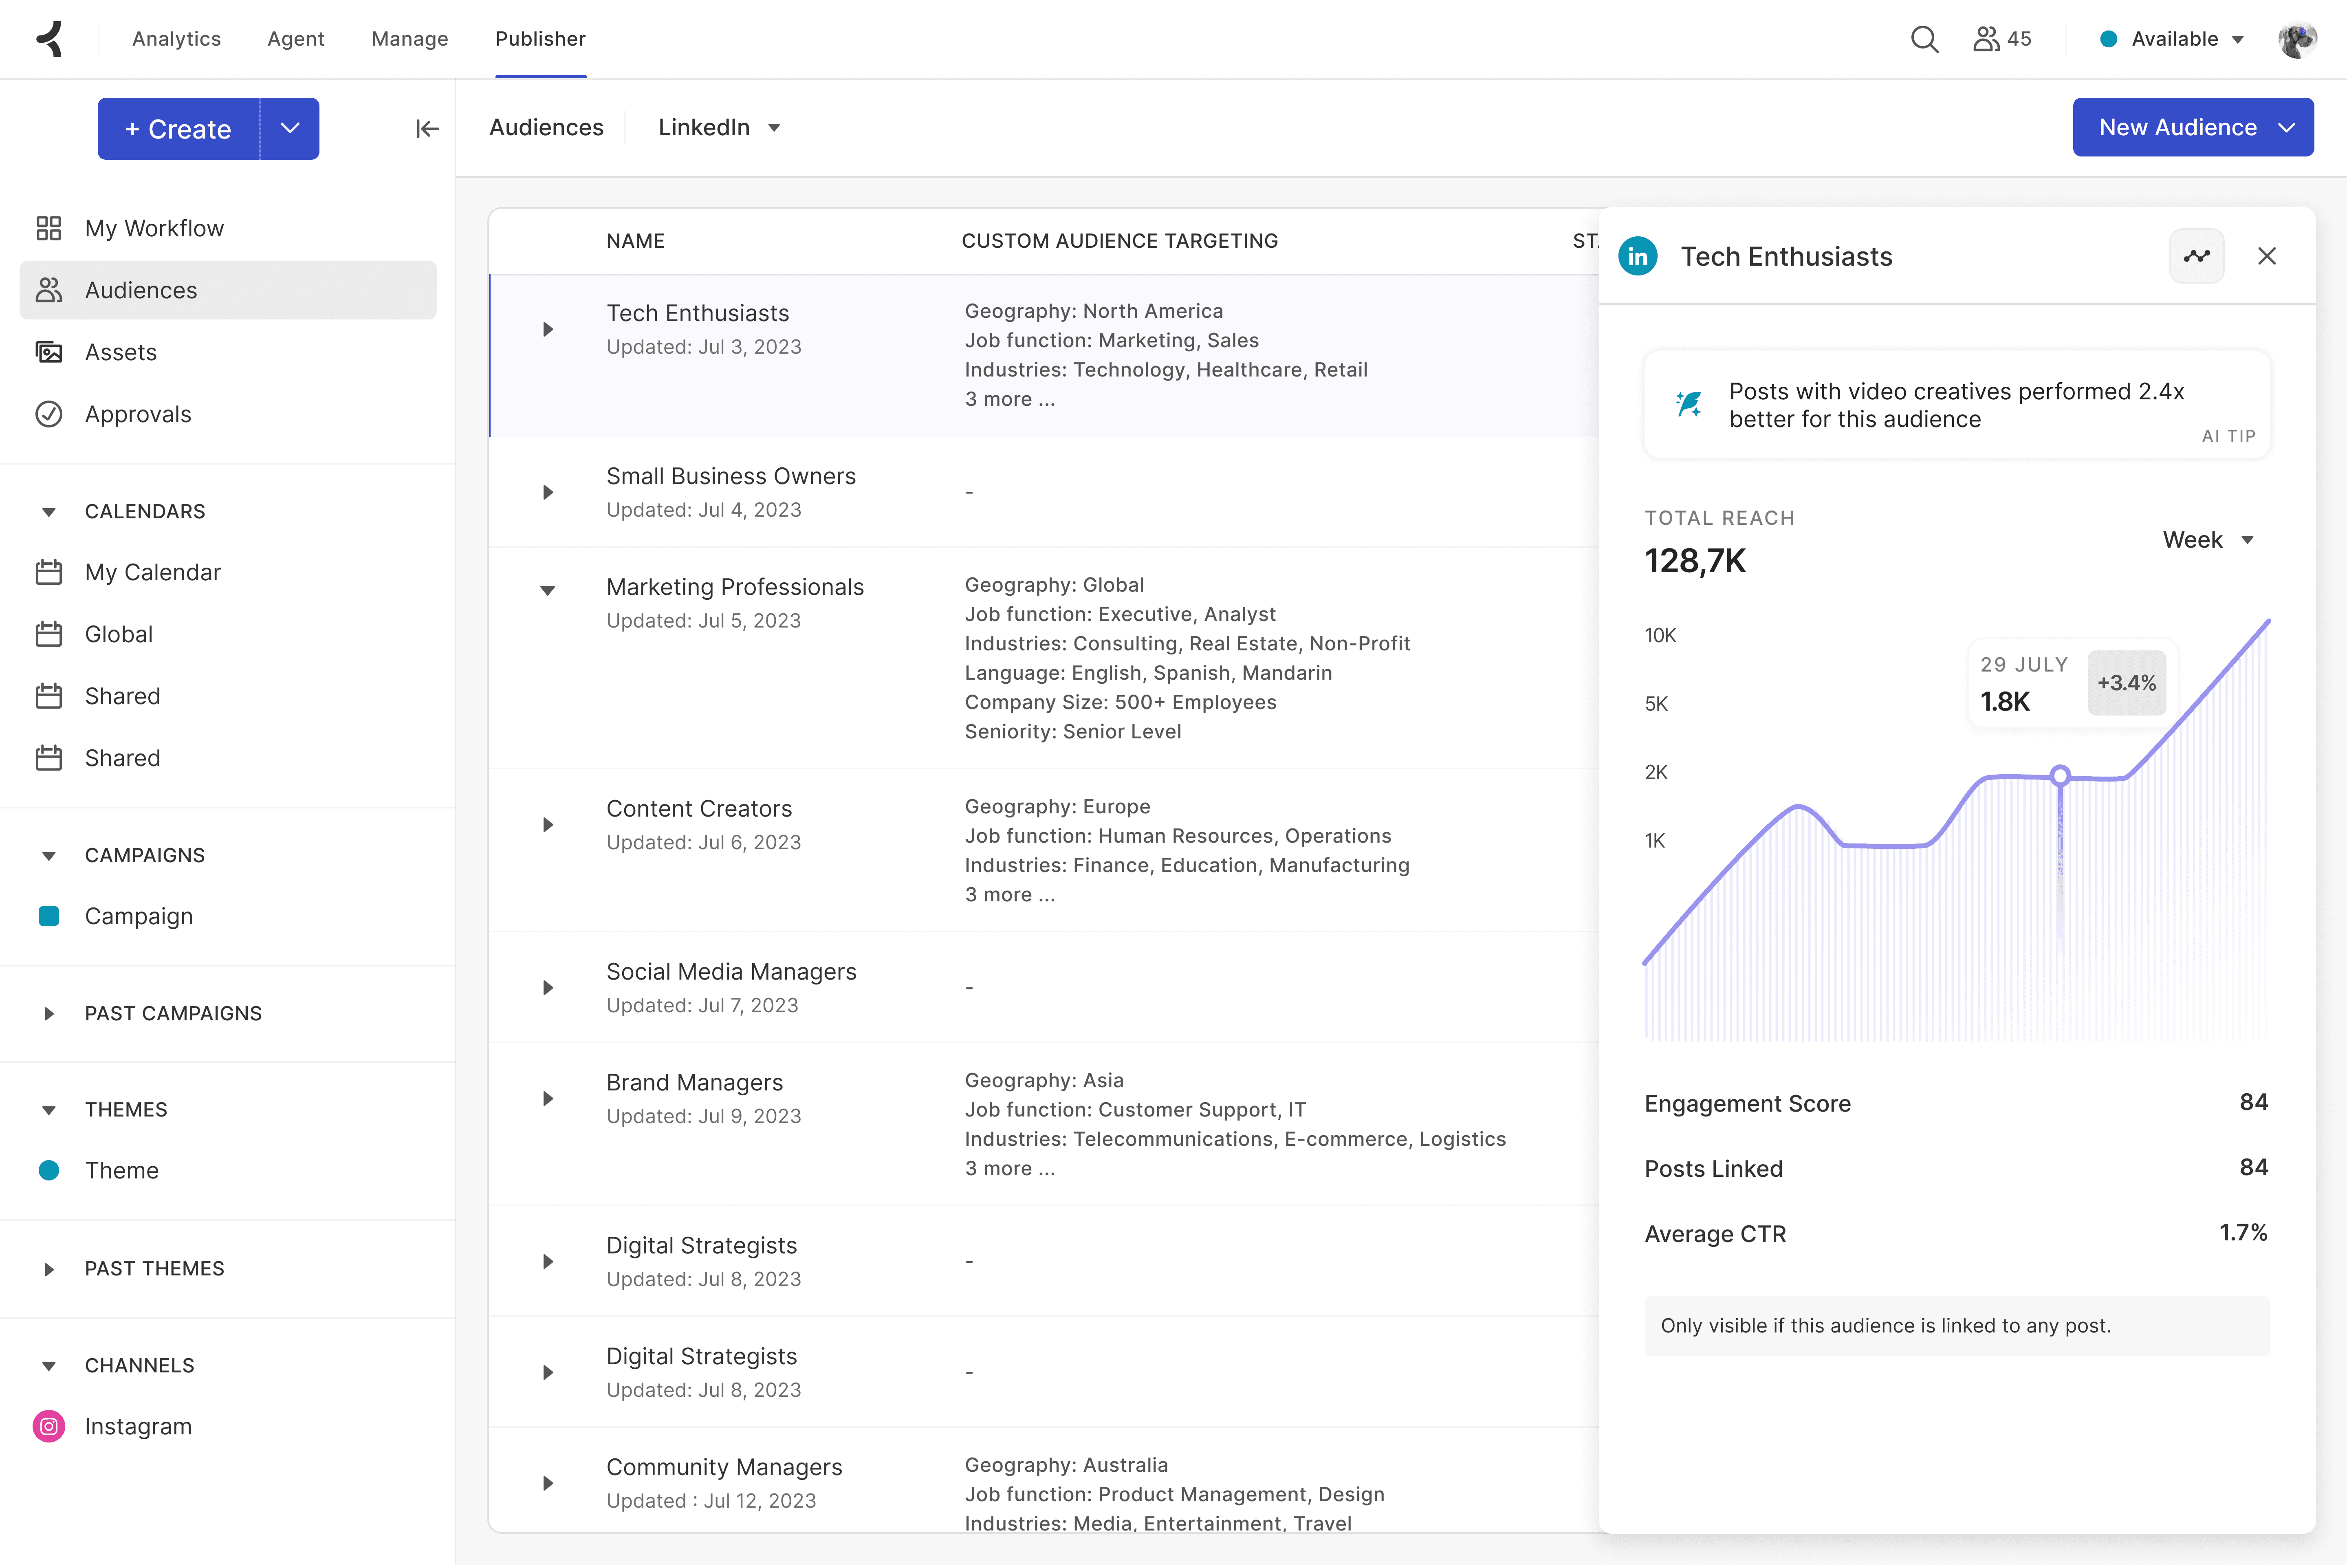Open the Instagram channel icon
The height and width of the screenshot is (1568, 2347).
click(x=49, y=1426)
